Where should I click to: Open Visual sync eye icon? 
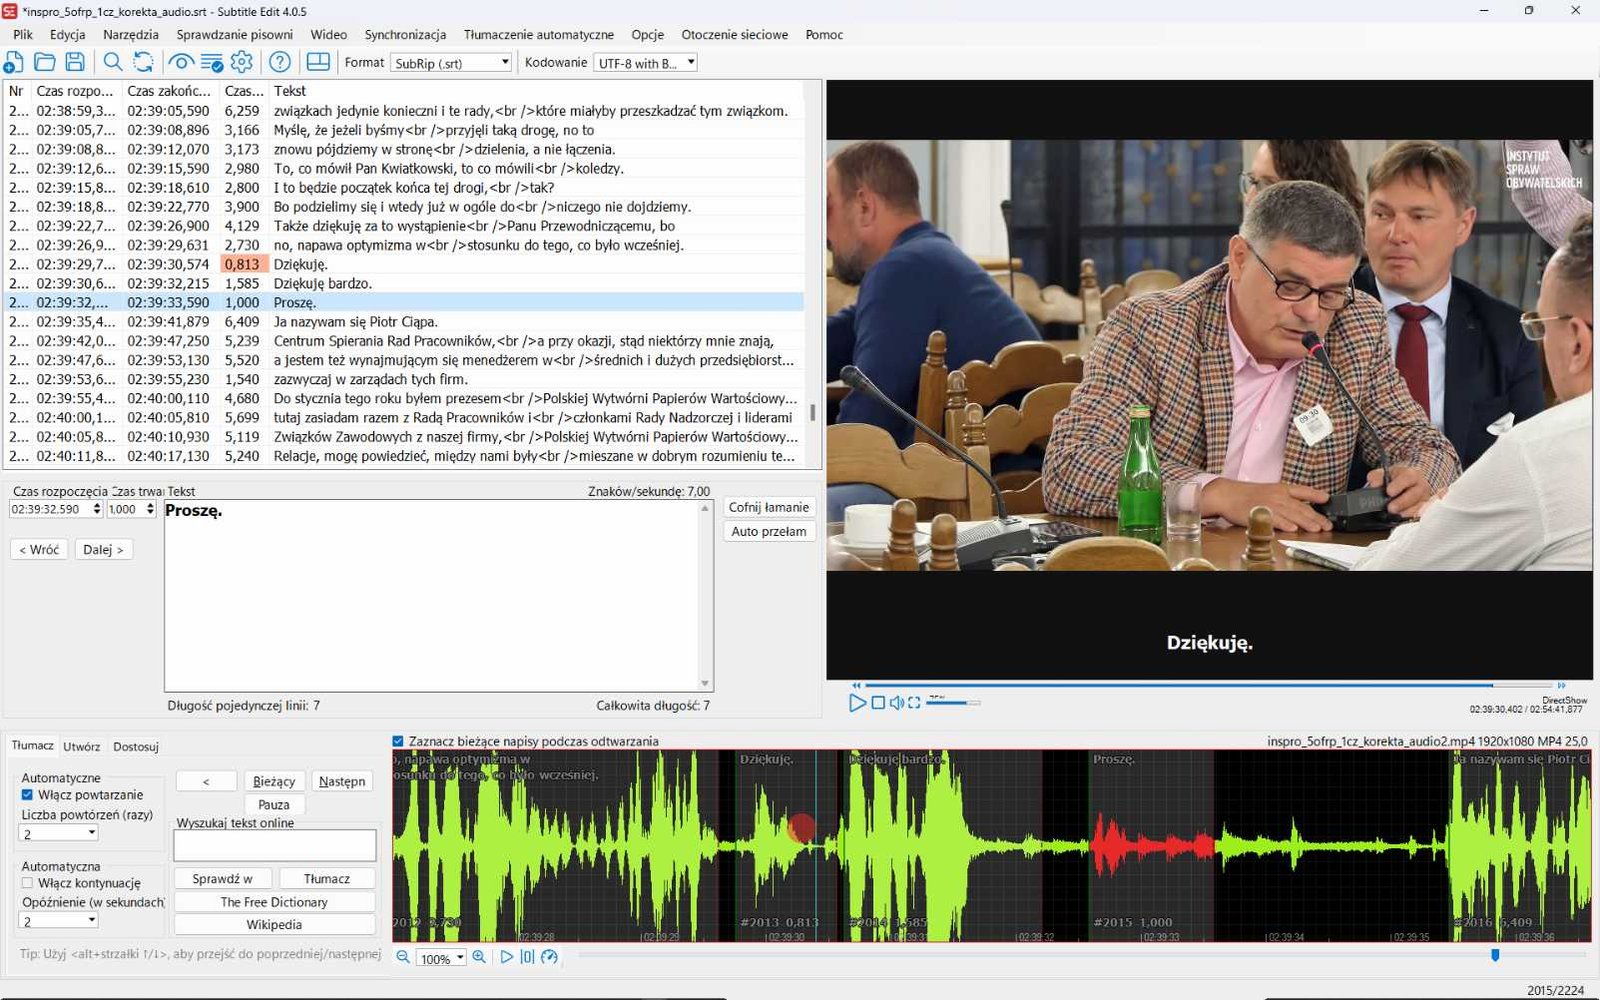(181, 63)
